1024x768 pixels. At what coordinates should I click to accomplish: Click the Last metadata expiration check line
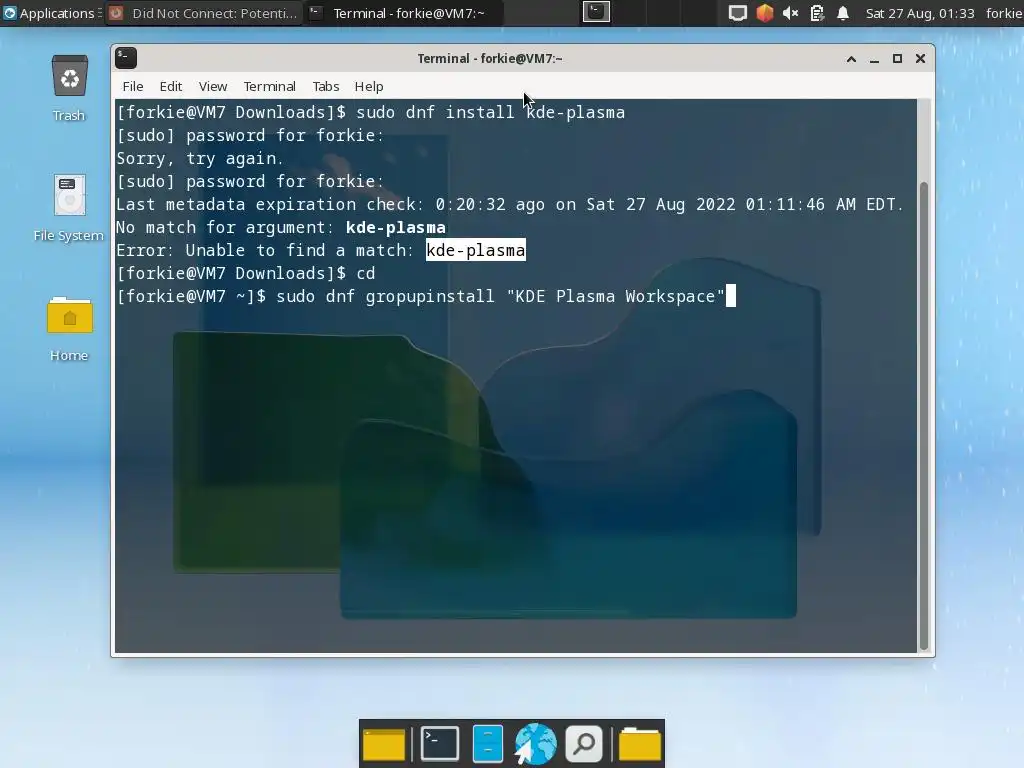(509, 204)
